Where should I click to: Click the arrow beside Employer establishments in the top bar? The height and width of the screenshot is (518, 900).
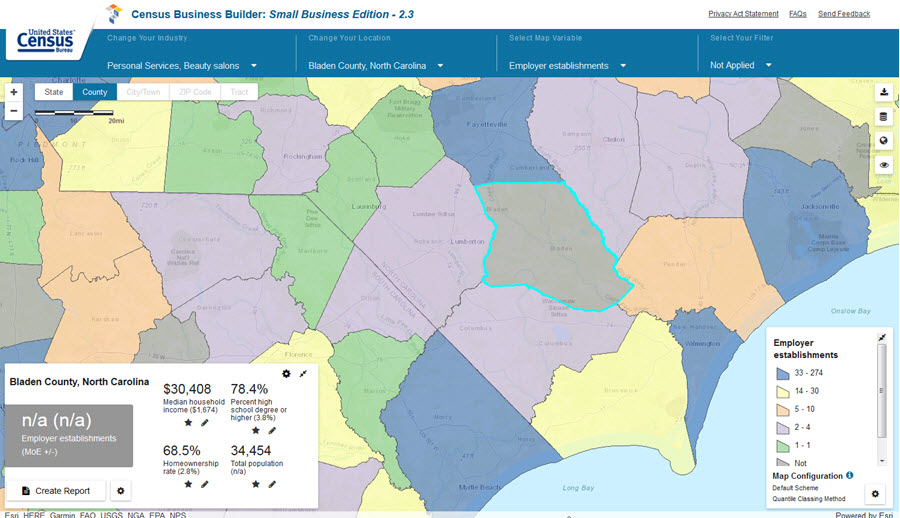coord(623,65)
